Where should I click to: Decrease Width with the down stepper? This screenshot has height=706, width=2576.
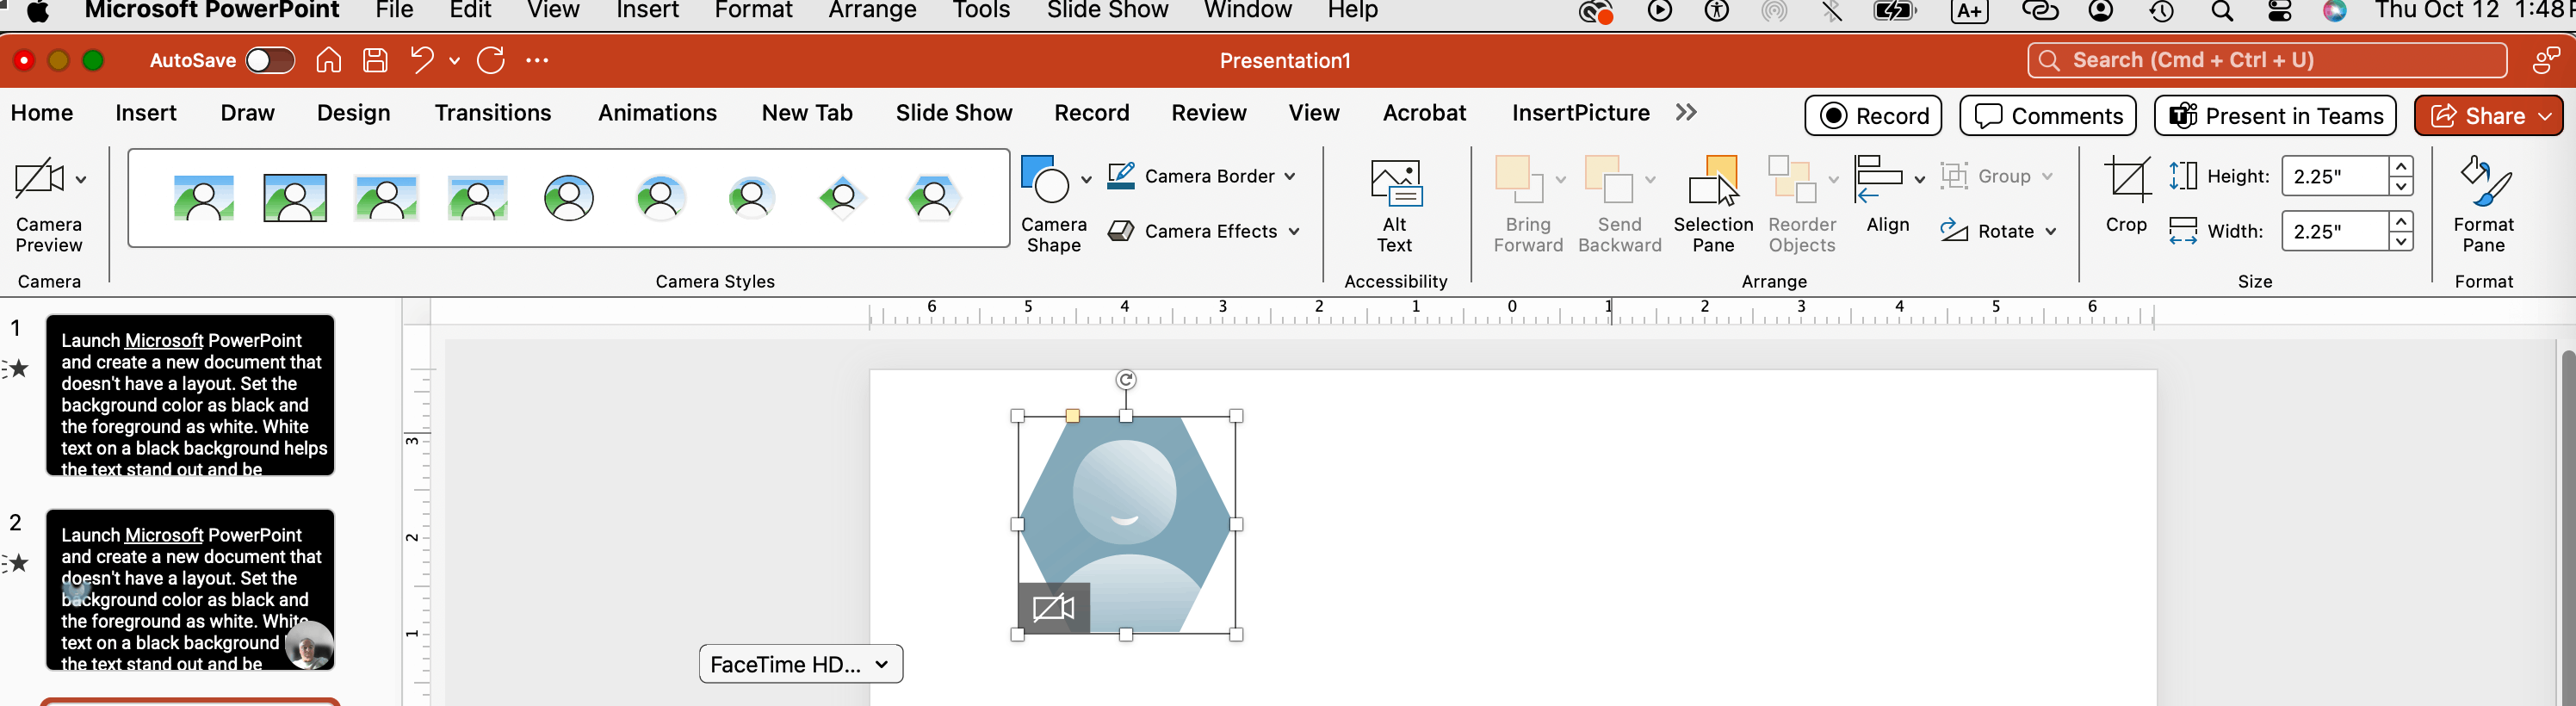click(2401, 241)
